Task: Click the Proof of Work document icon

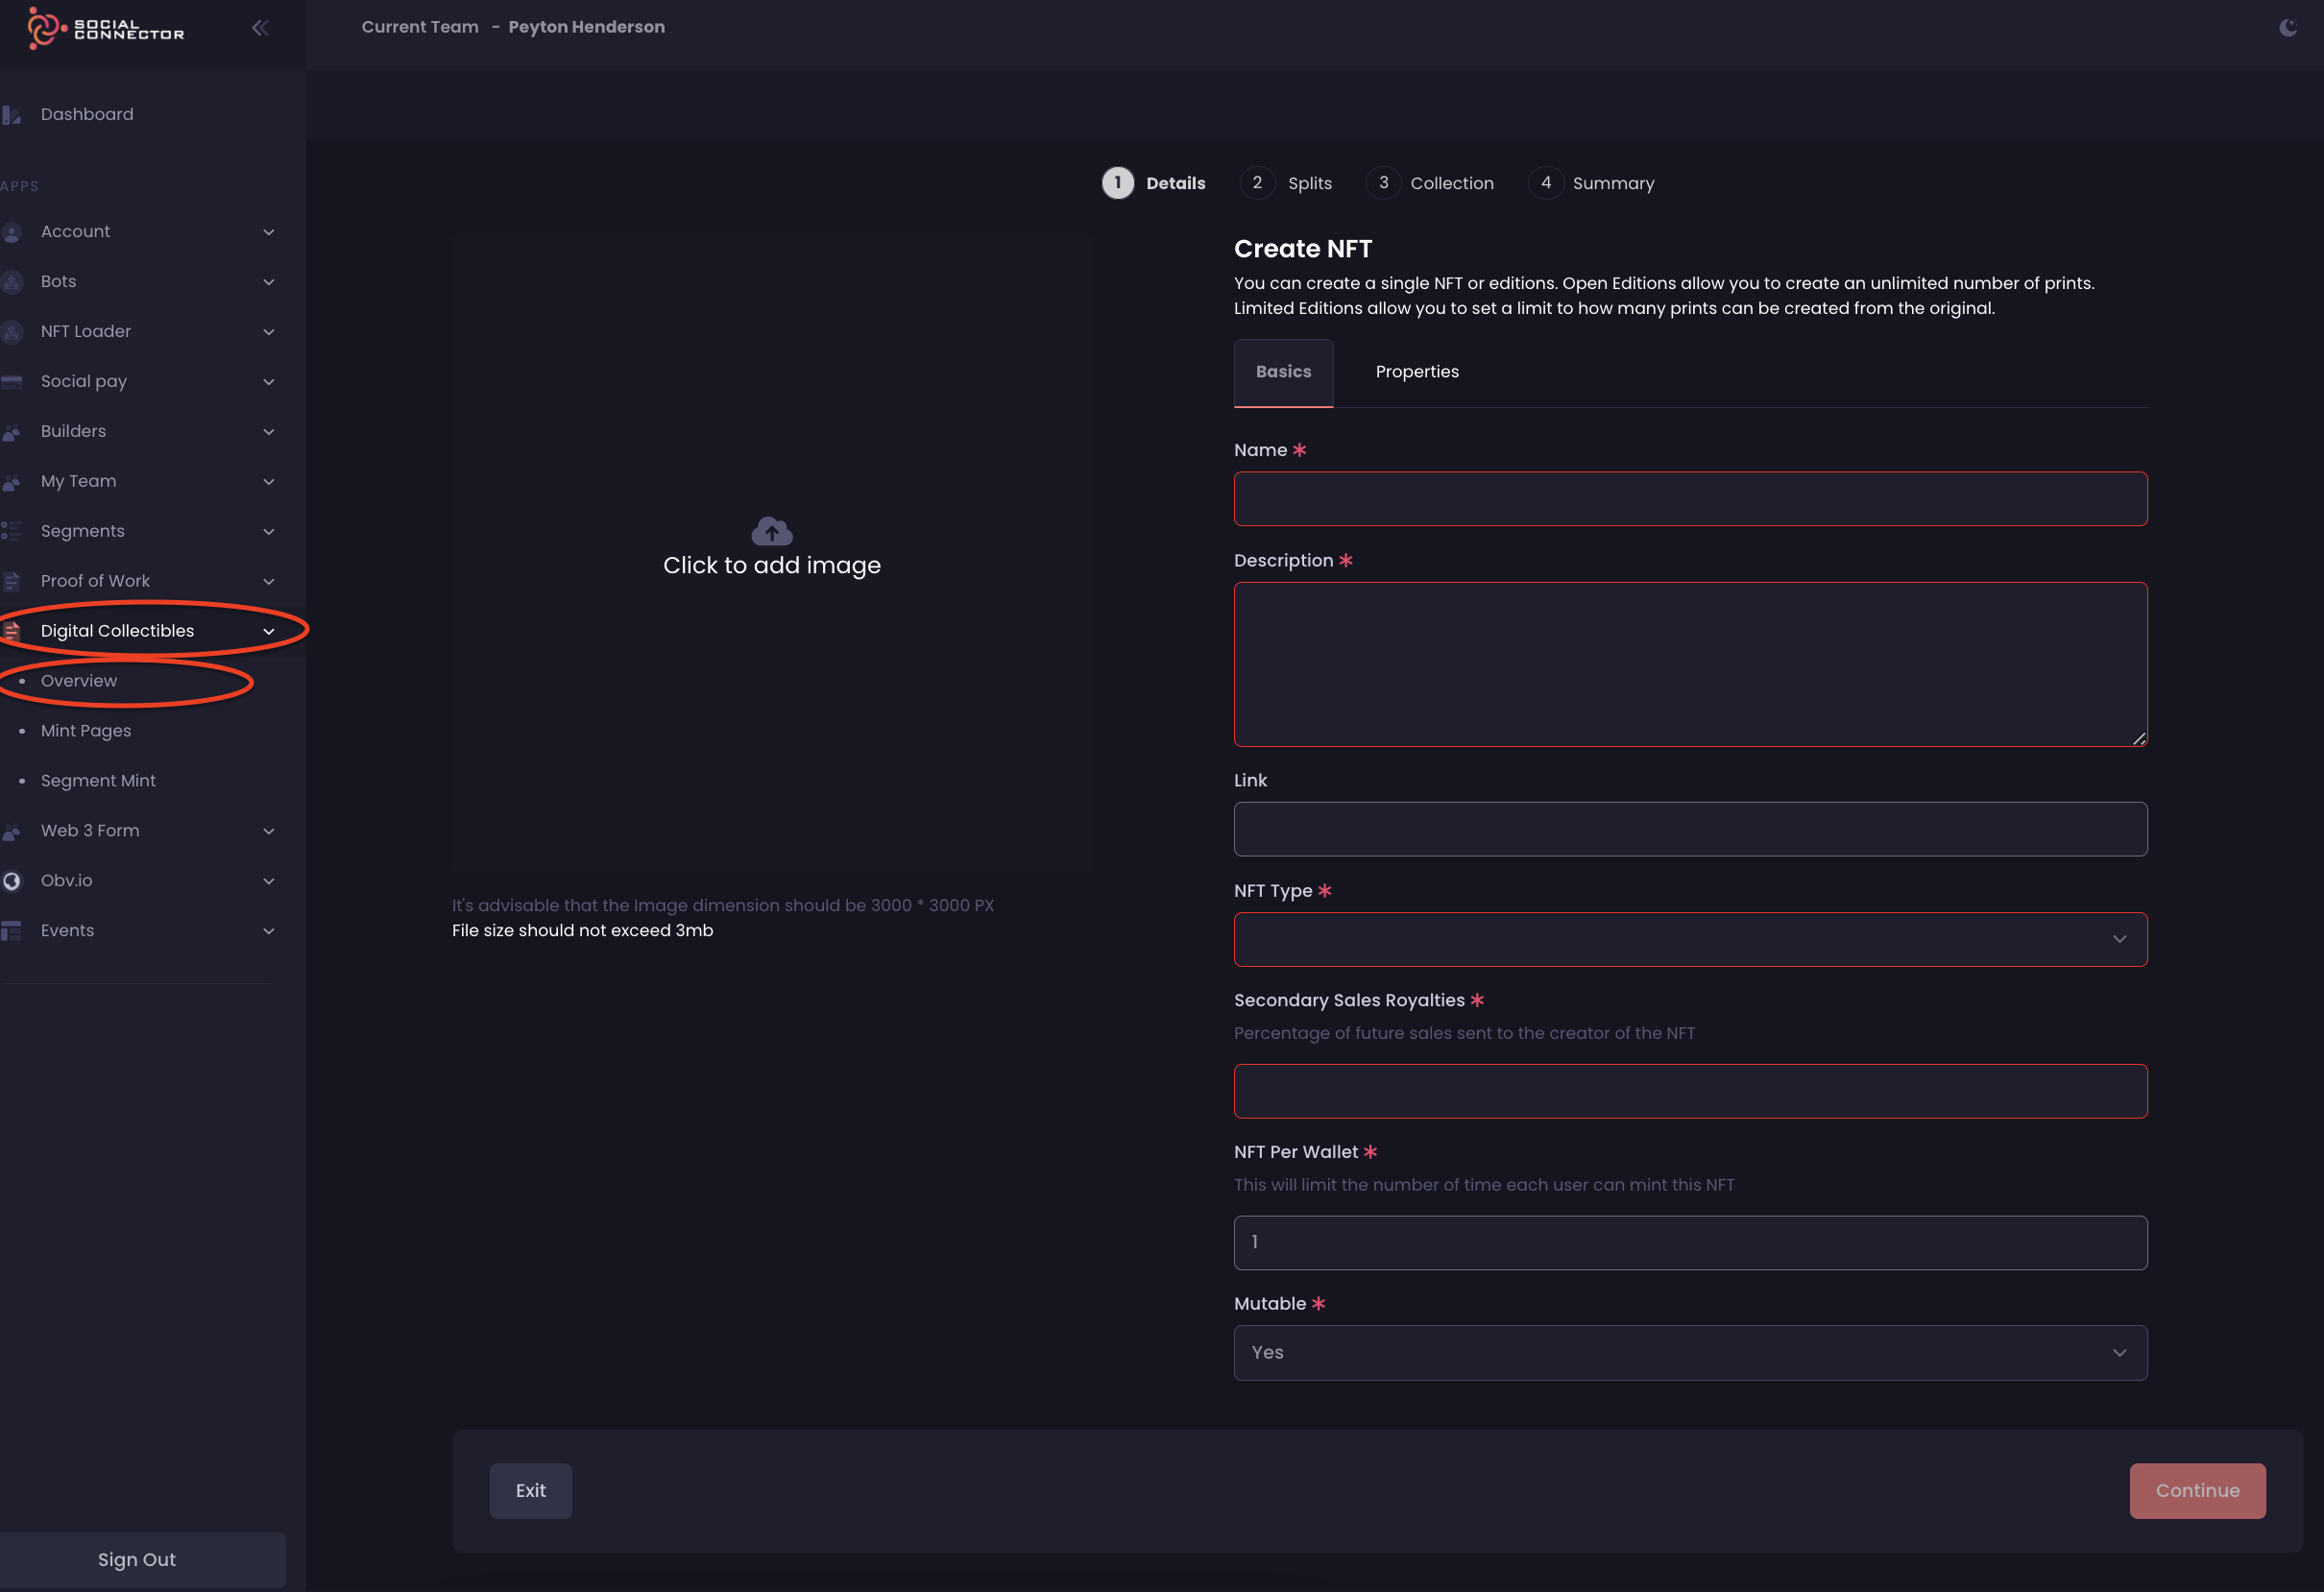Action: click(12, 581)
